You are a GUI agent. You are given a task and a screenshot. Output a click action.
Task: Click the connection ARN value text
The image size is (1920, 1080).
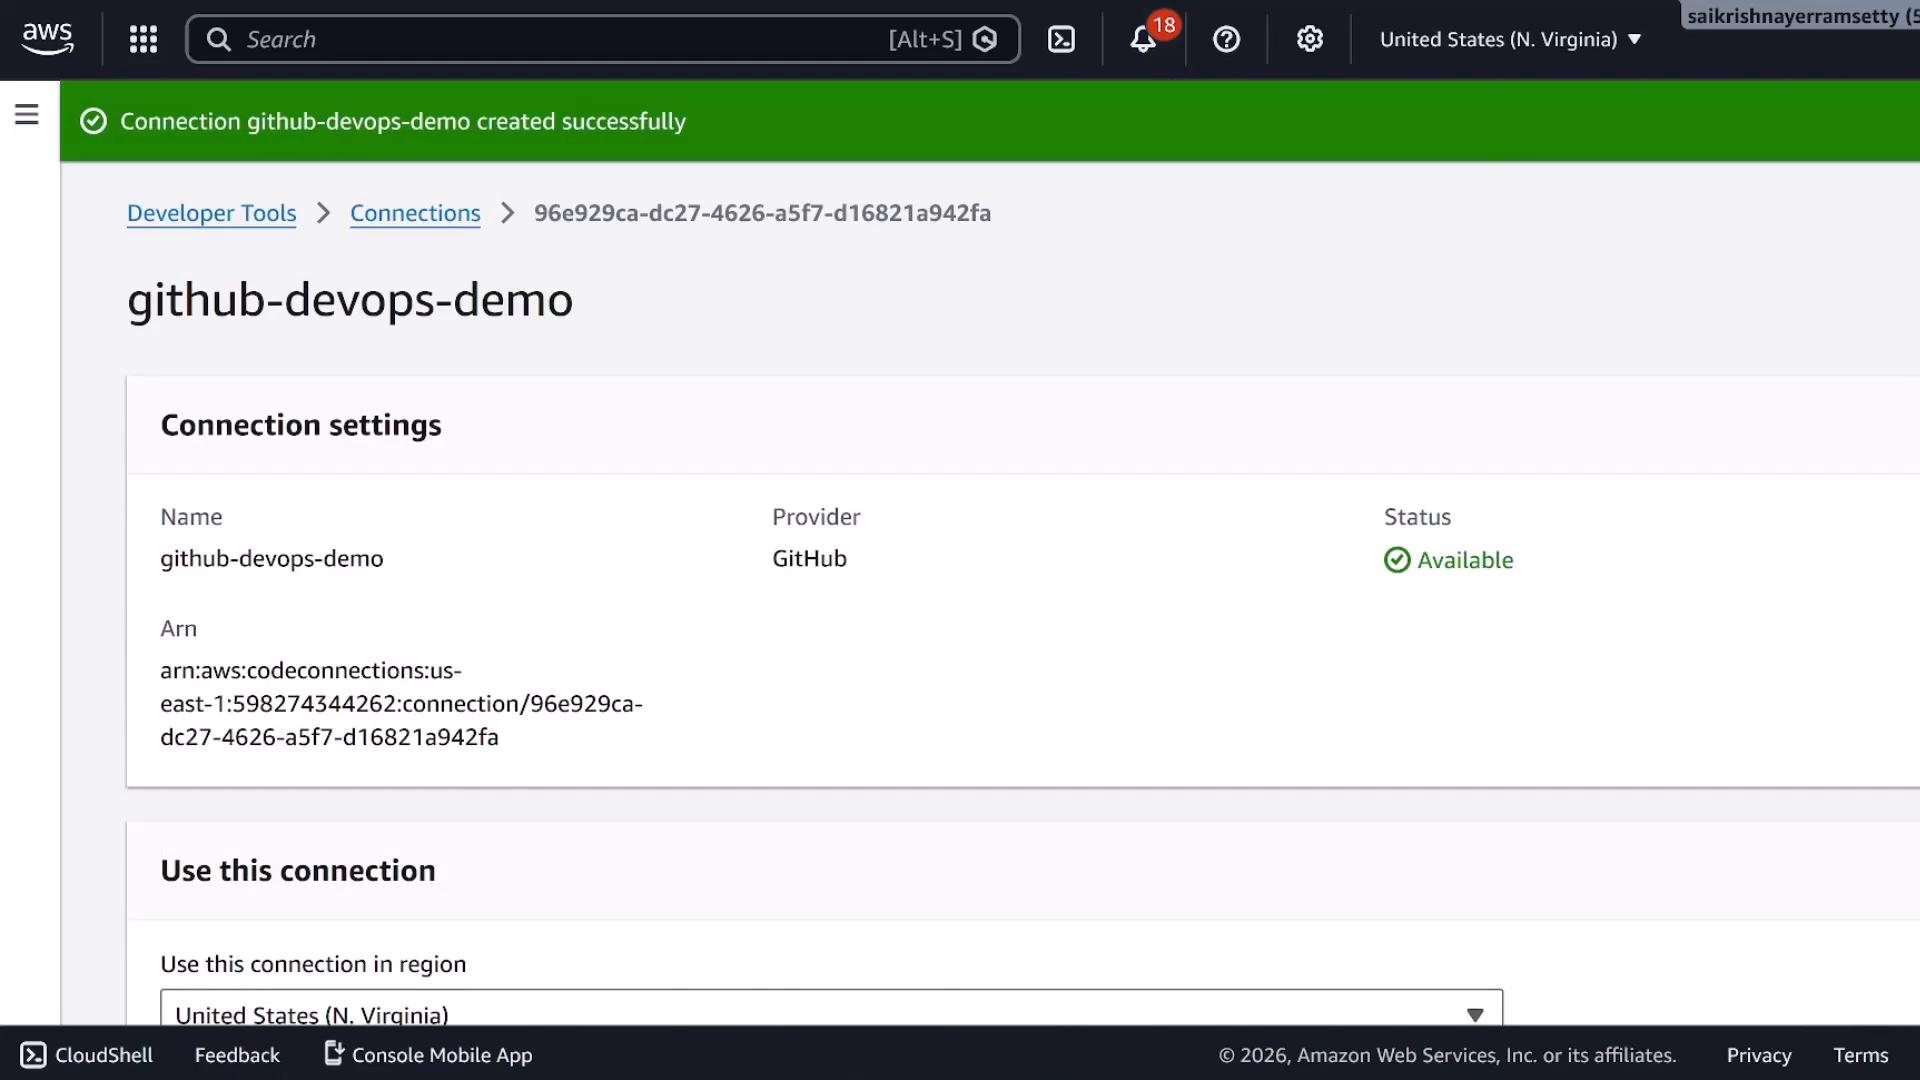click(401, 703)
